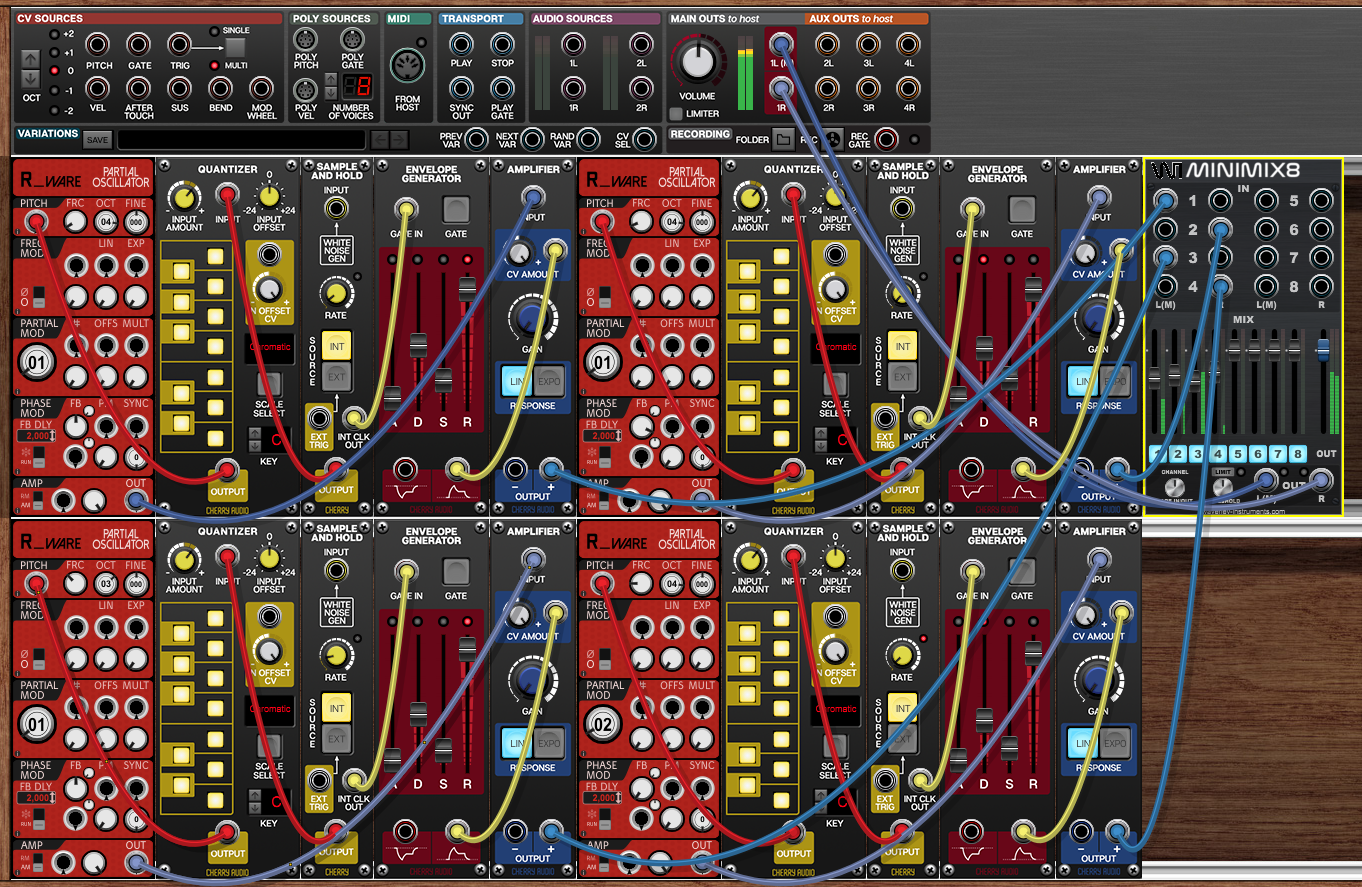Mute channel 5 button on MiniMix8
Image resolution: width=1362 pixels, height=887 pixels.
click(1237, 453)
